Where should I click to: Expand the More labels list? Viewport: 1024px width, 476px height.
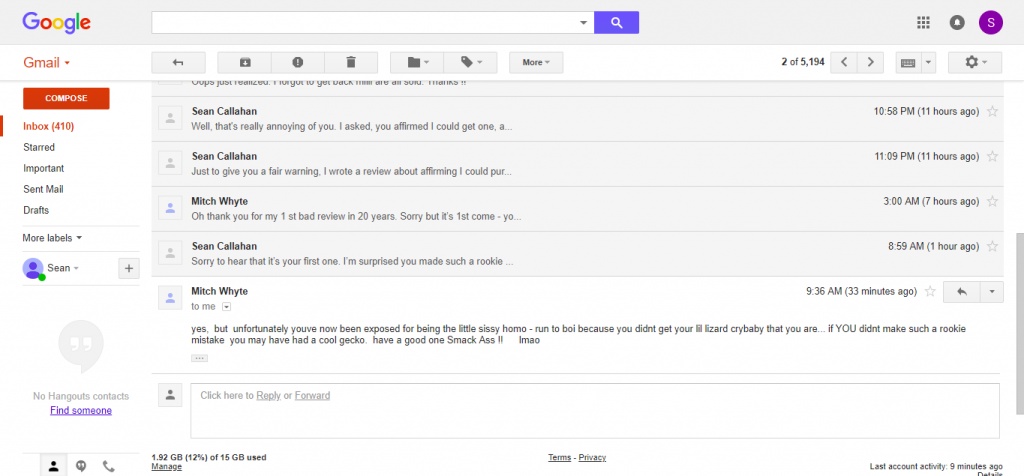pos(52,238)
